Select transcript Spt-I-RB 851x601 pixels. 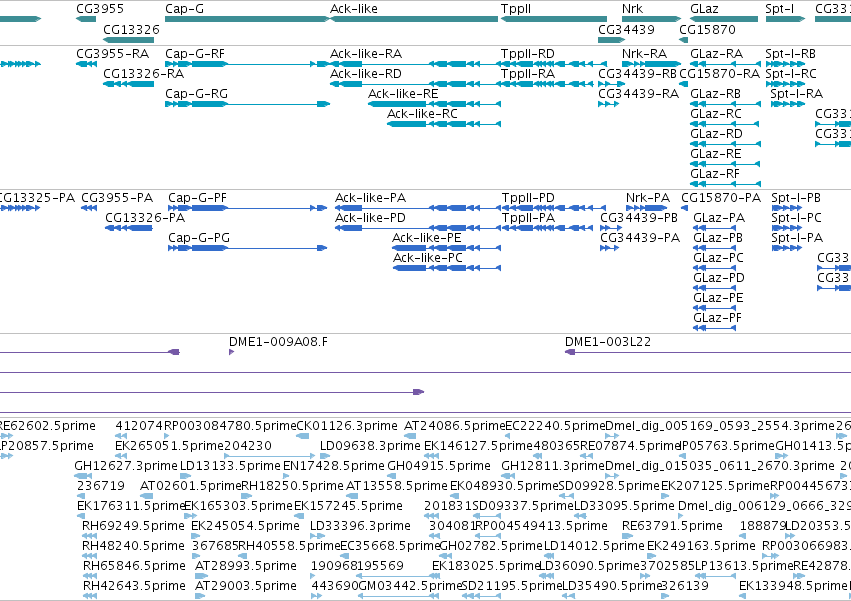785,64
